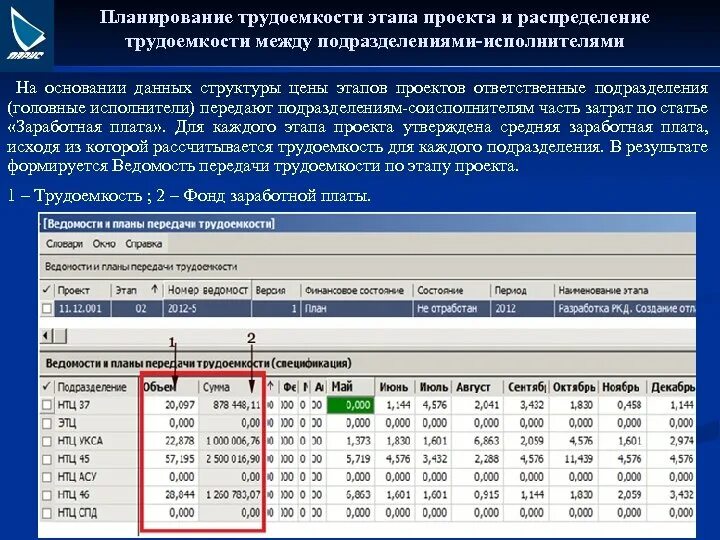
Task: Click the Подразделение column header
Action: coord(96,387)
